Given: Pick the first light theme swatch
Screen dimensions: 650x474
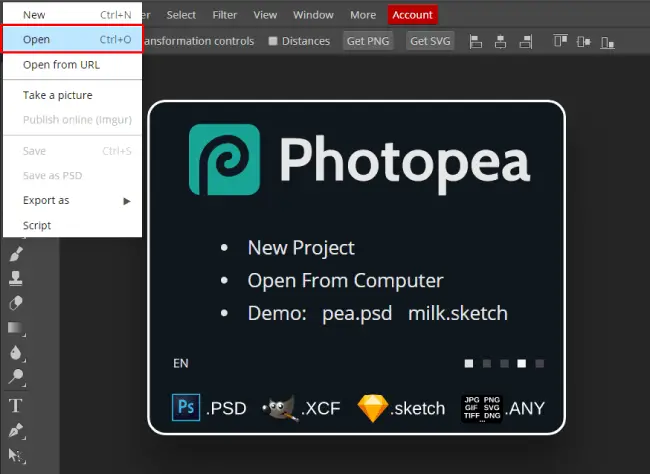Looking at the screenshot, I should tap(469, 363).
